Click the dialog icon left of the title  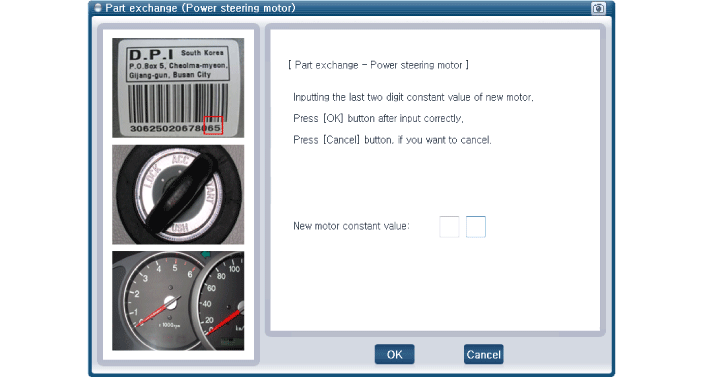(98, 8)
